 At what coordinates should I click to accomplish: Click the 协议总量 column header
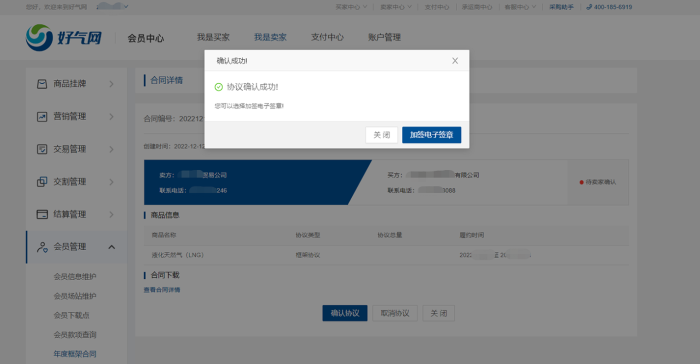[x=390, y=235]
